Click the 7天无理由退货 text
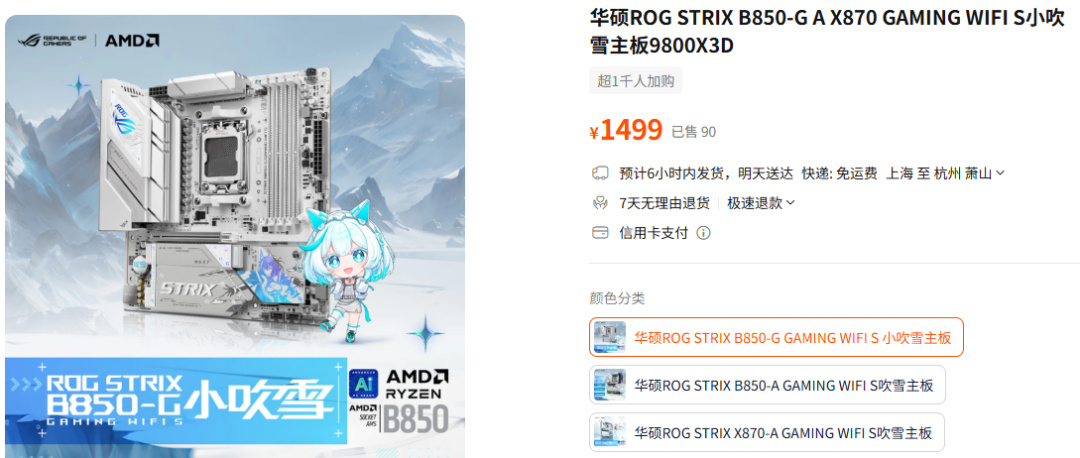The width and height of the screenshot is (1080, 458). click(664, 203)
